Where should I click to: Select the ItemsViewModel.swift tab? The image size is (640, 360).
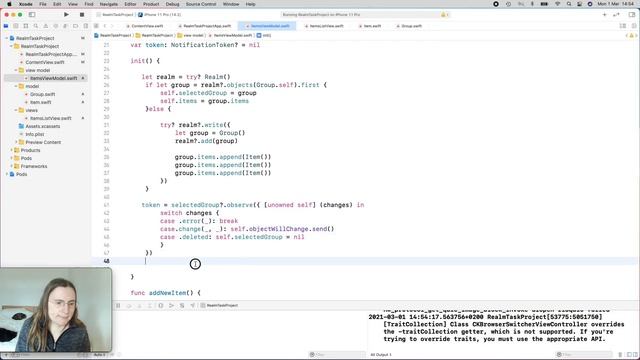click(x=267, y=26)
